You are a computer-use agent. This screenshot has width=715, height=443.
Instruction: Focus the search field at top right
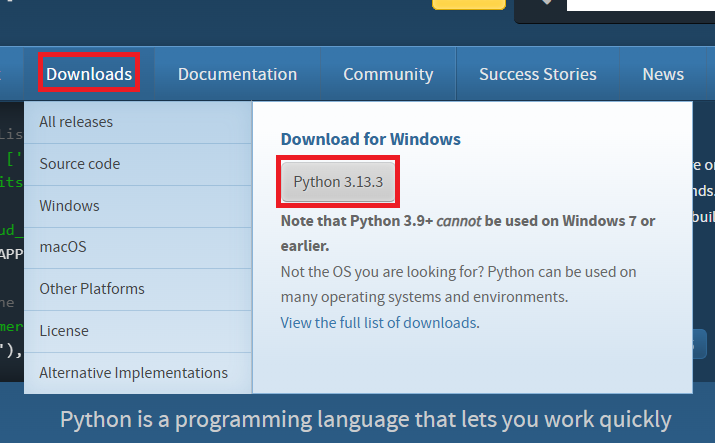click(x=640, y=5)
